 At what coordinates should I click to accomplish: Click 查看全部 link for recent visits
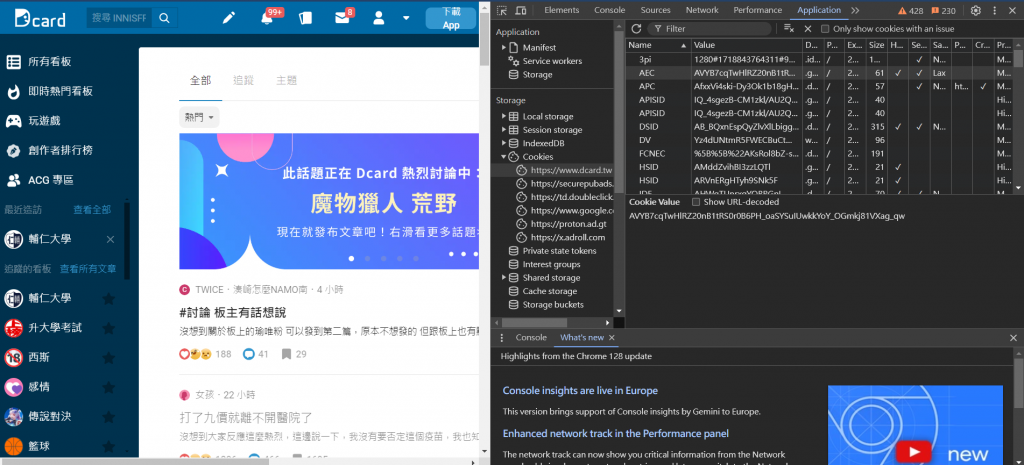coord(92,210)
